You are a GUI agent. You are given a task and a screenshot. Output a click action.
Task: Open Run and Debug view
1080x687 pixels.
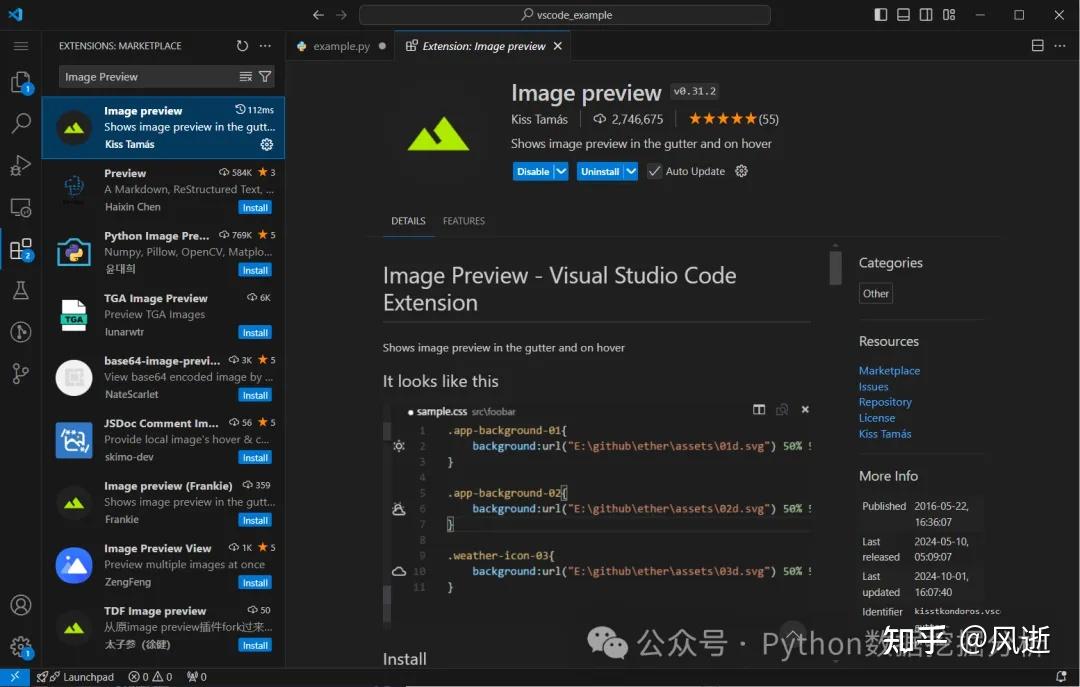click(20, 166)
